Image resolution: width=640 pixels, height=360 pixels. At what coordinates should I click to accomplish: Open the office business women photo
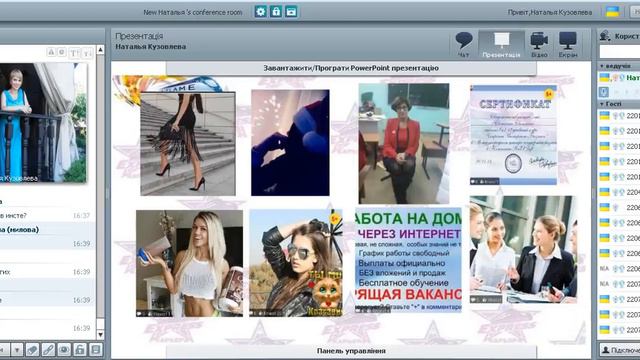coord(523,250)
